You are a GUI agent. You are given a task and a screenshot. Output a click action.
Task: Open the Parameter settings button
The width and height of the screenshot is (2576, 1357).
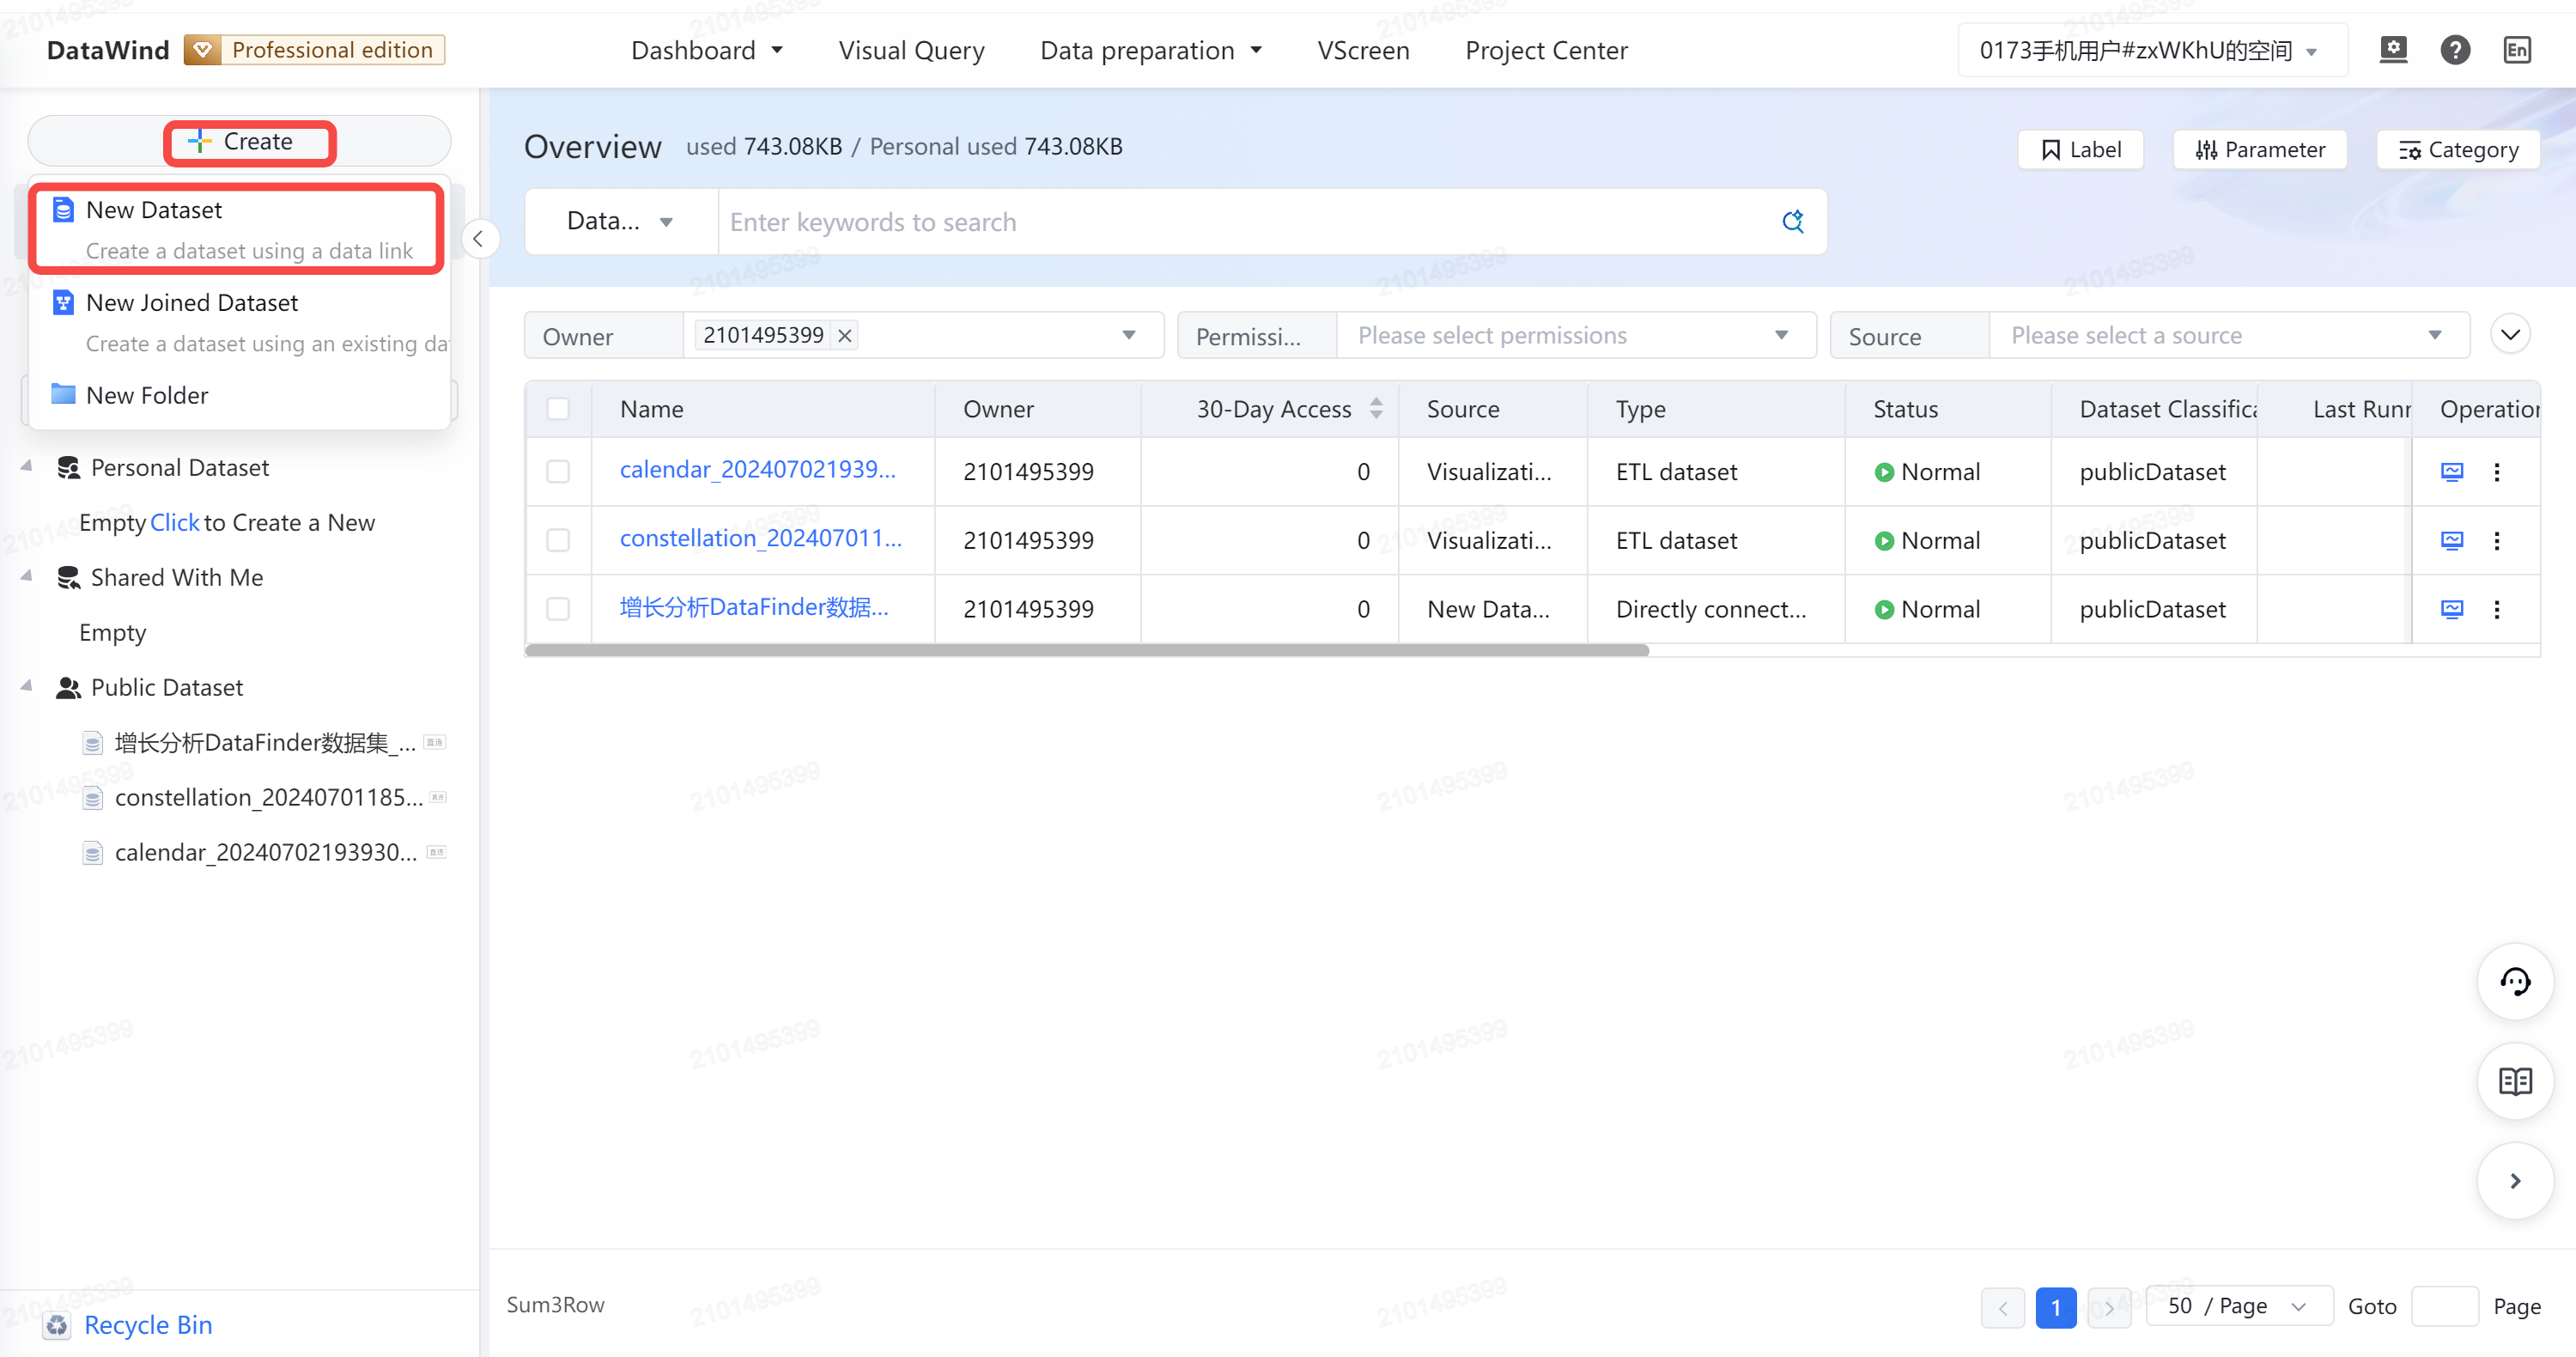pos(2259,149)
